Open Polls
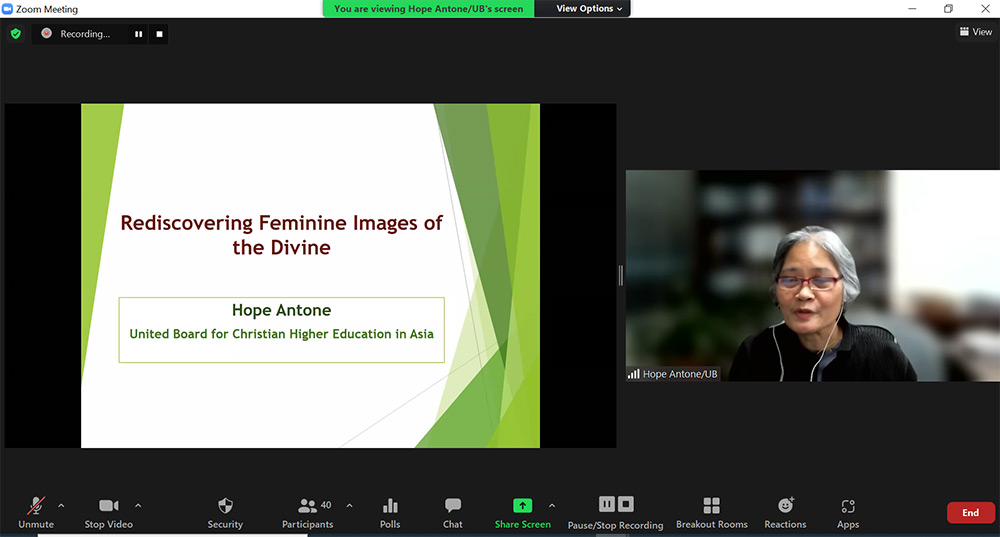 [390, 513]
